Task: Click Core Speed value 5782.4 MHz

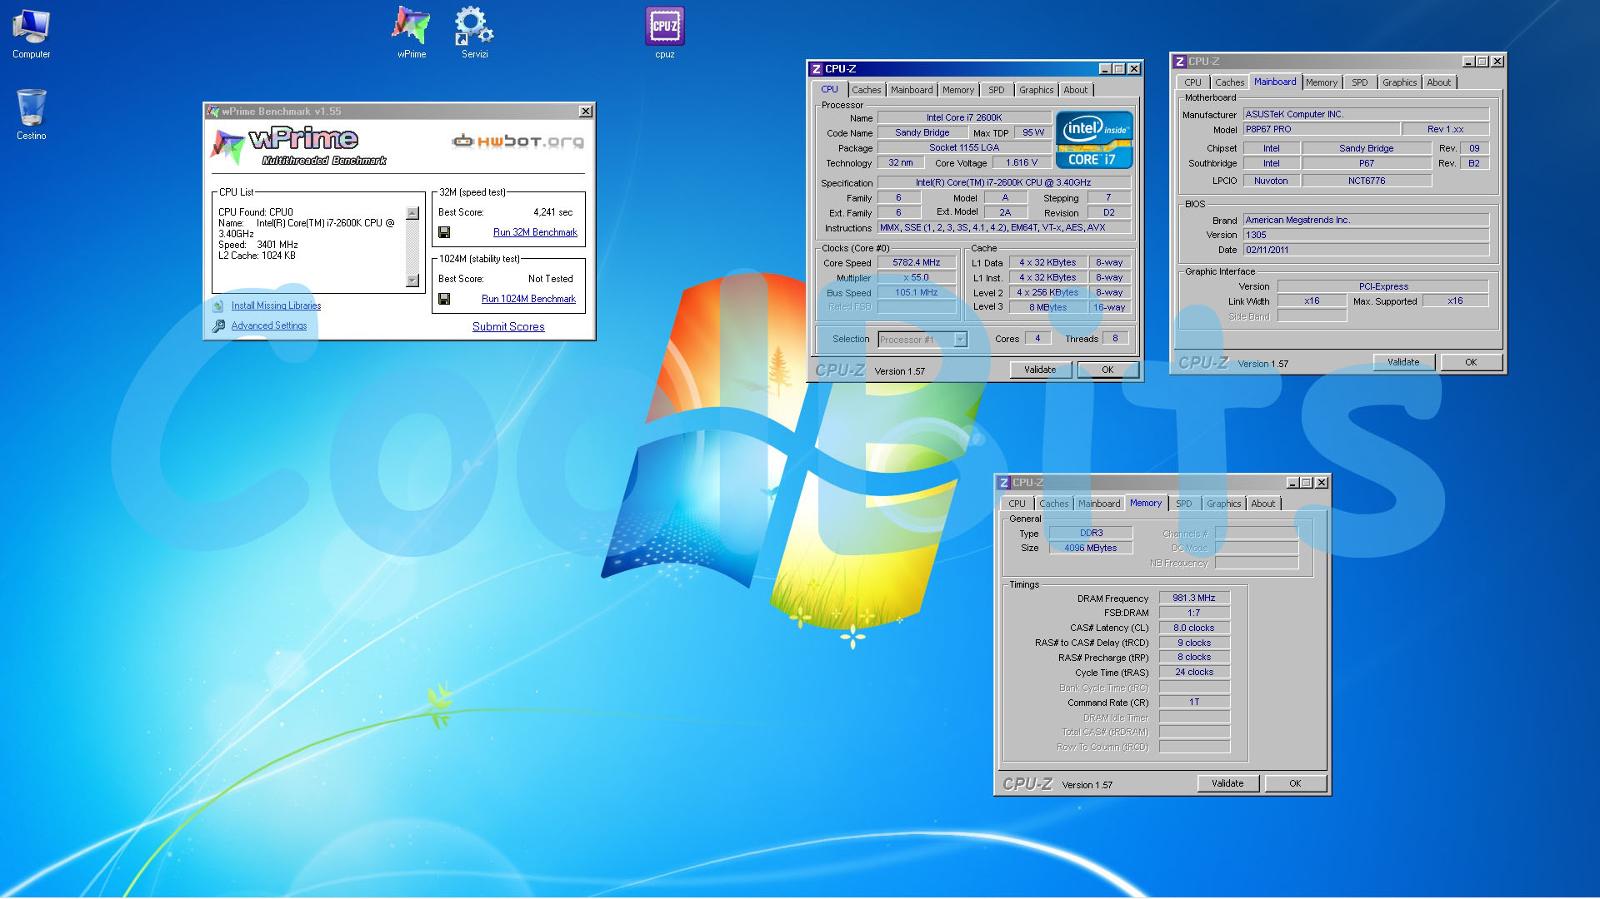Action: click(917, 263)
